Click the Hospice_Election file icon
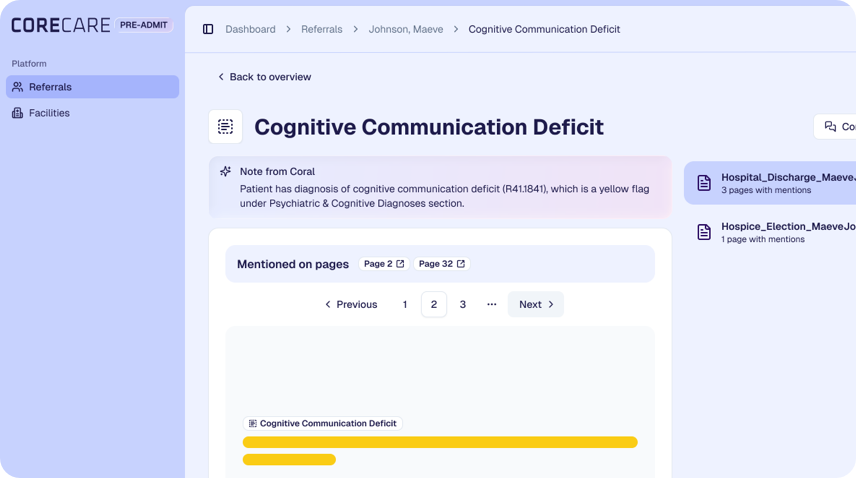Image resolution: width=856 pixels, height=478 pixels. coord(704,232)
